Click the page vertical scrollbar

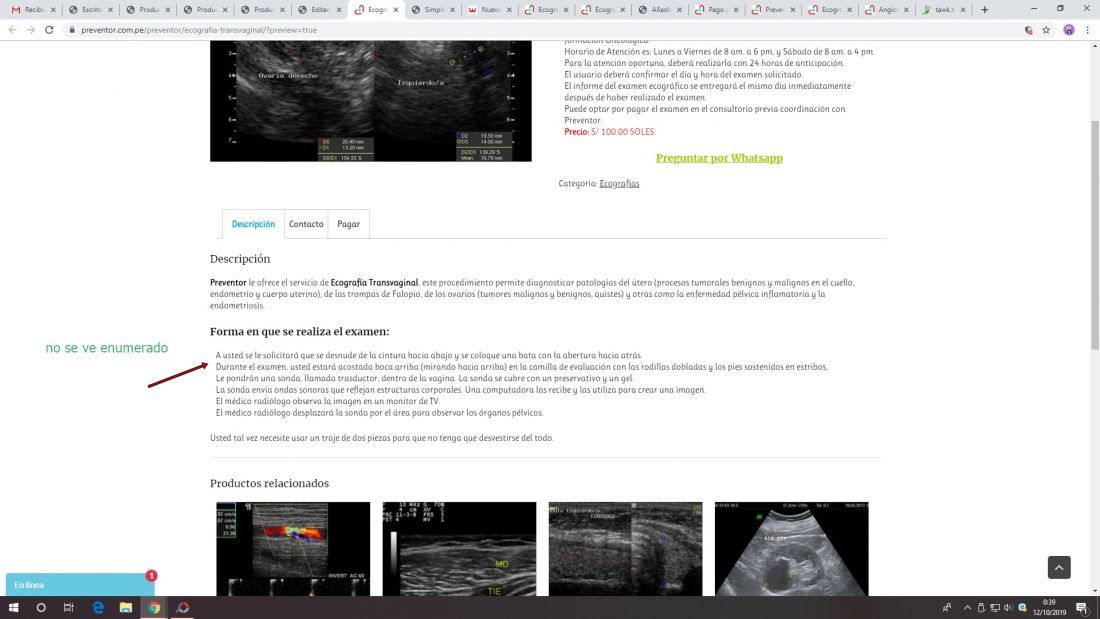pos(1095,235)
